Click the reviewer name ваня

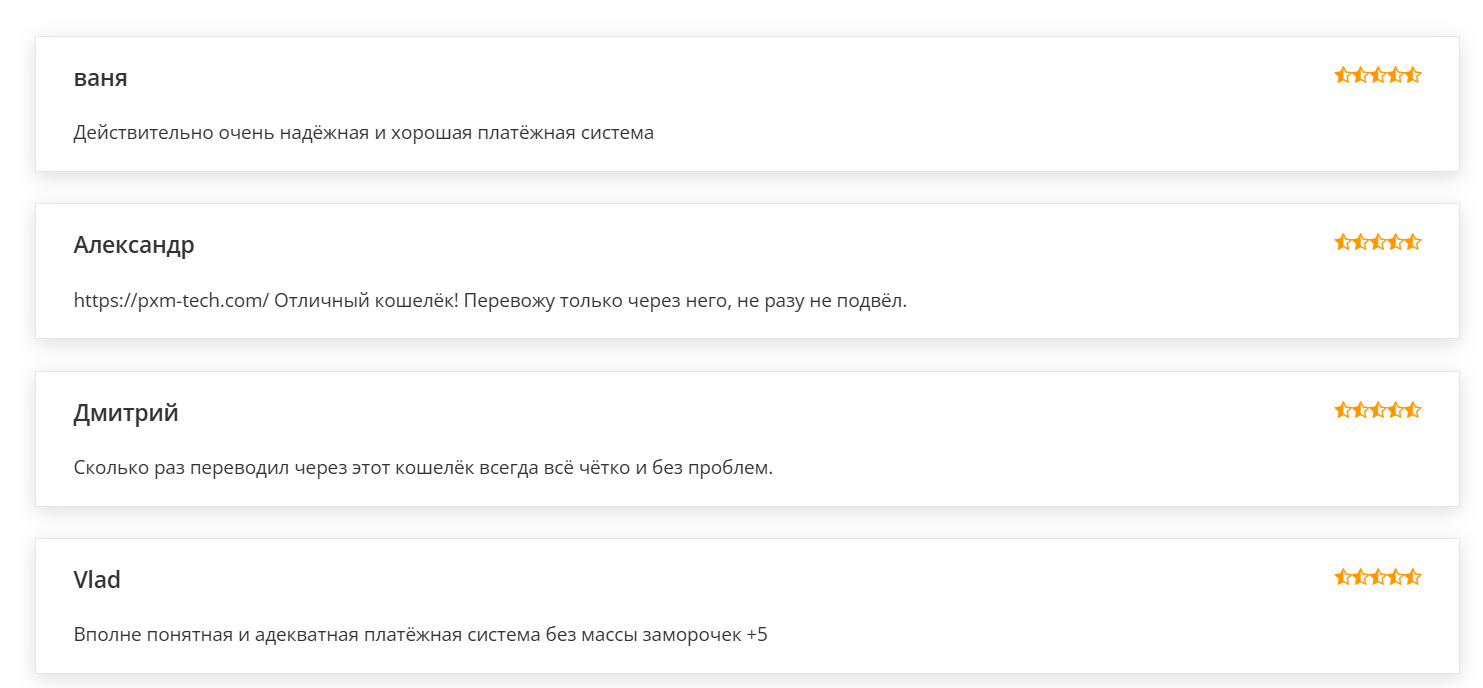point(100,78)
